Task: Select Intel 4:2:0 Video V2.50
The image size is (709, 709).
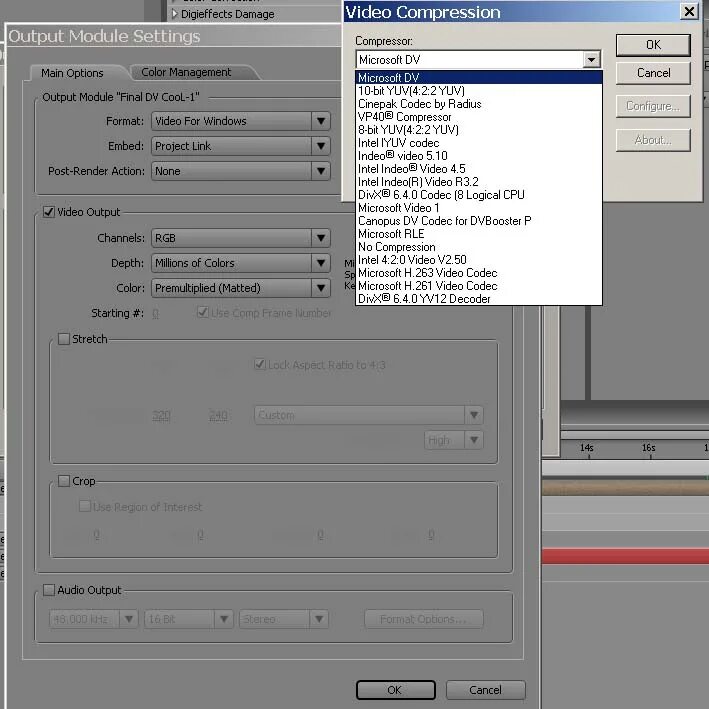Action: pos(479,260)
